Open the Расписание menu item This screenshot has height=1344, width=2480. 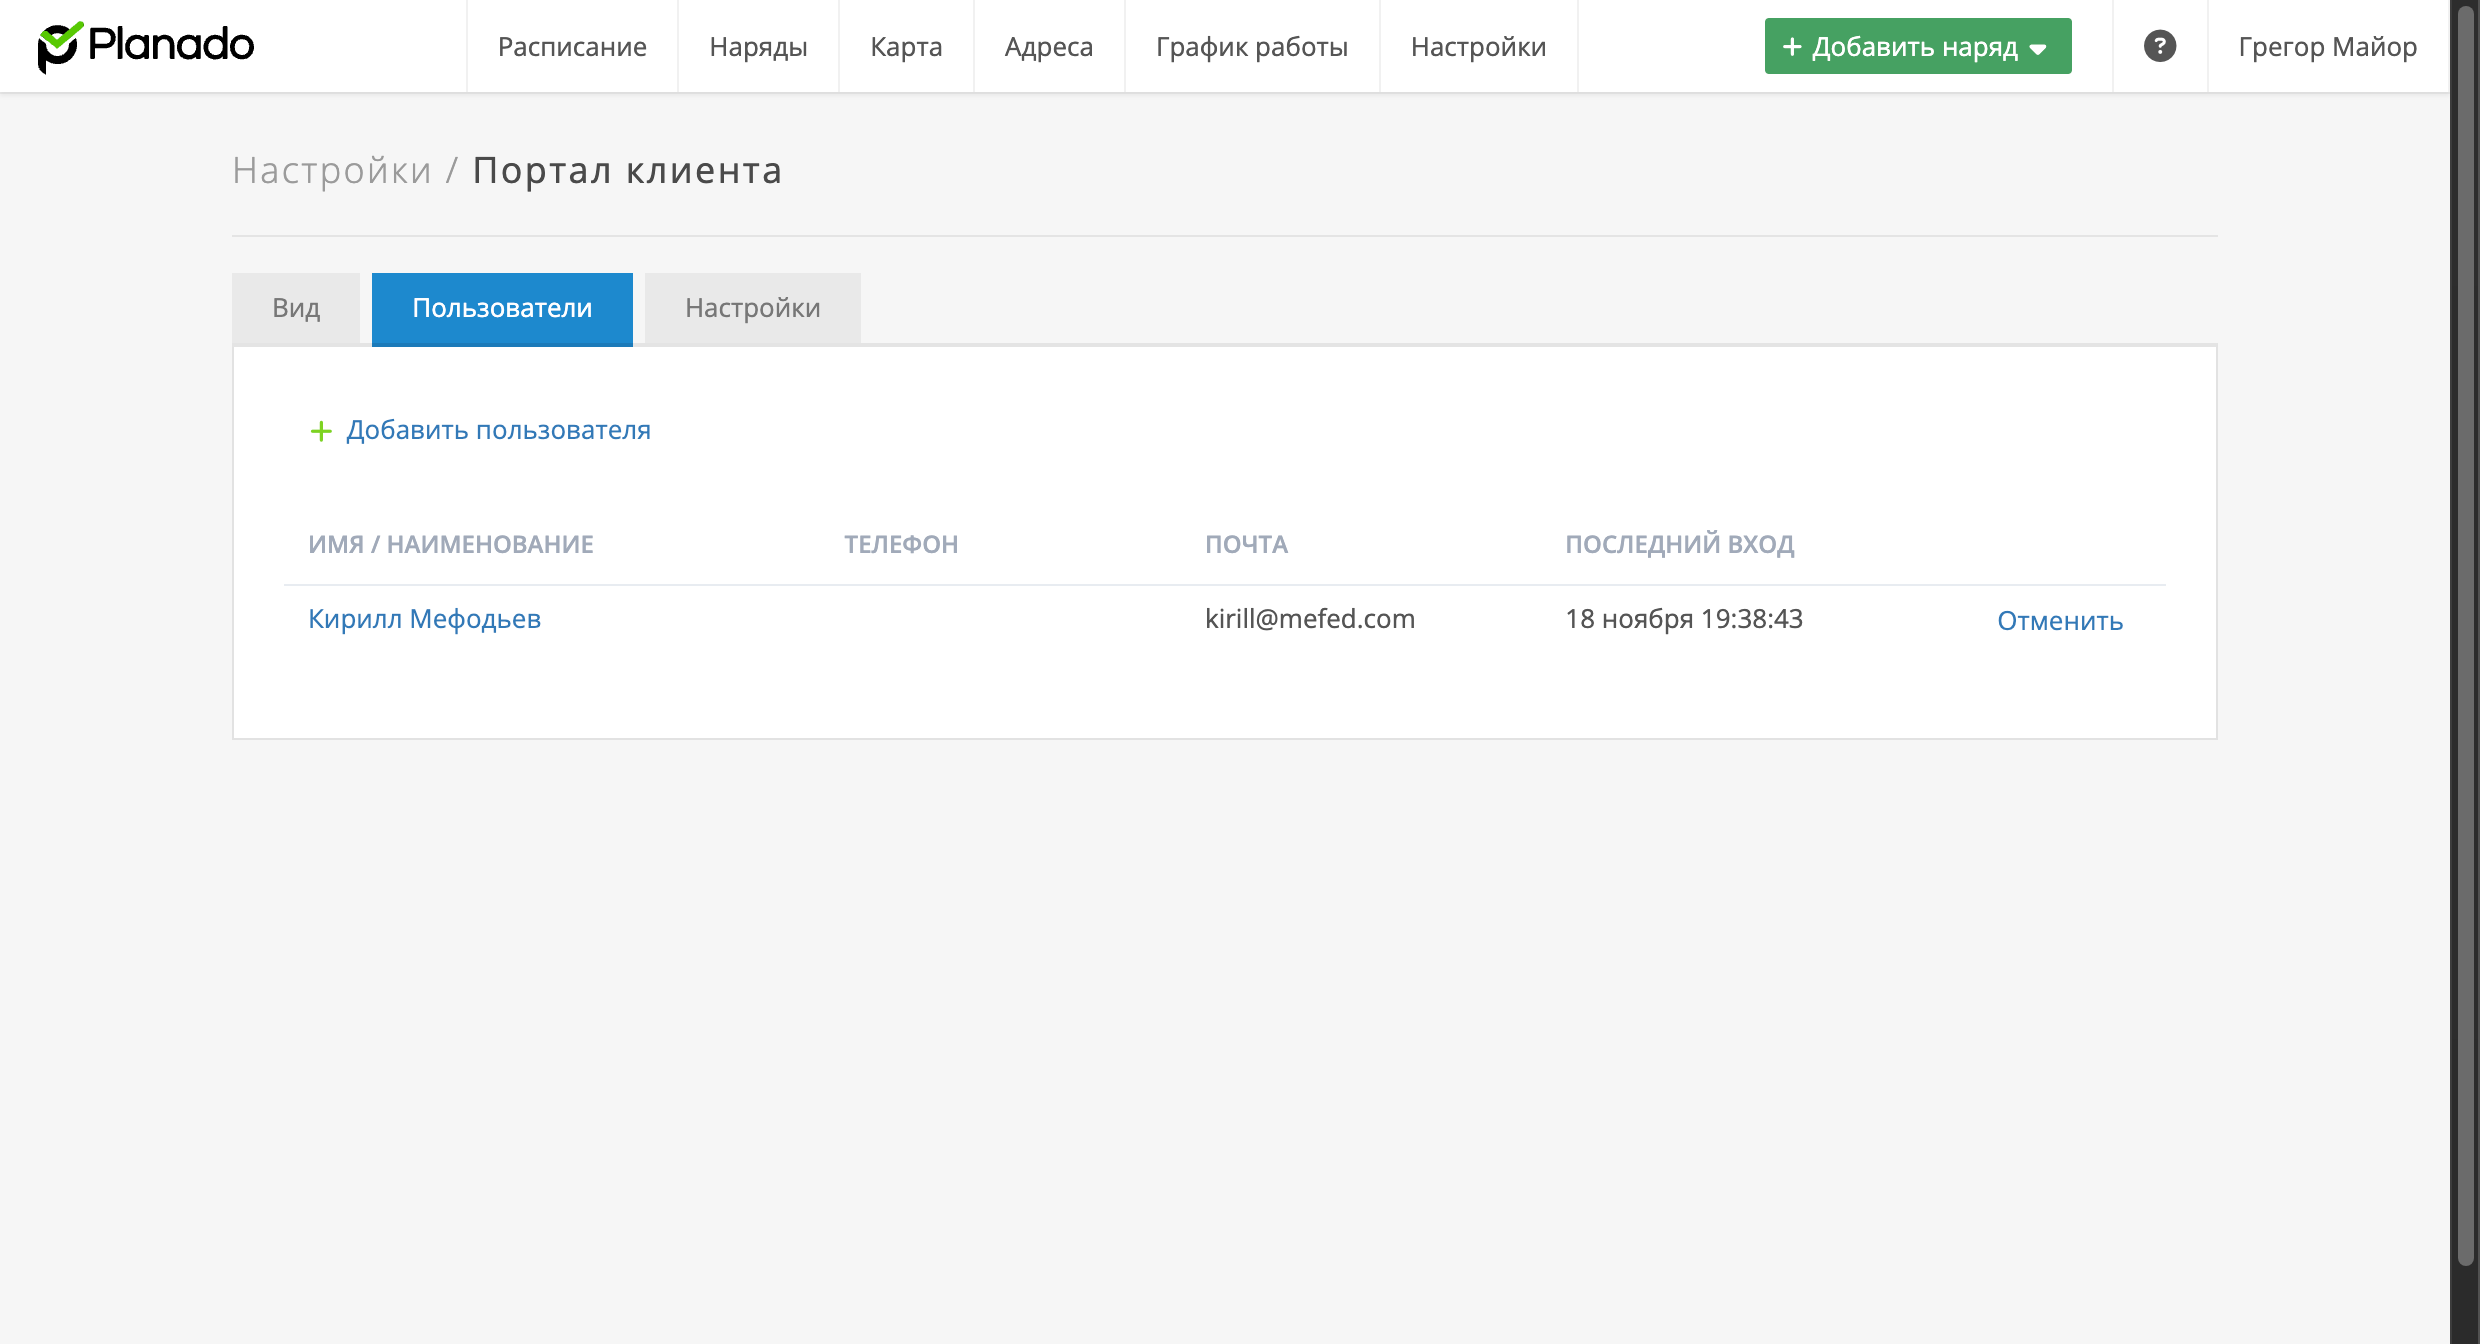[x=572, y=47]
